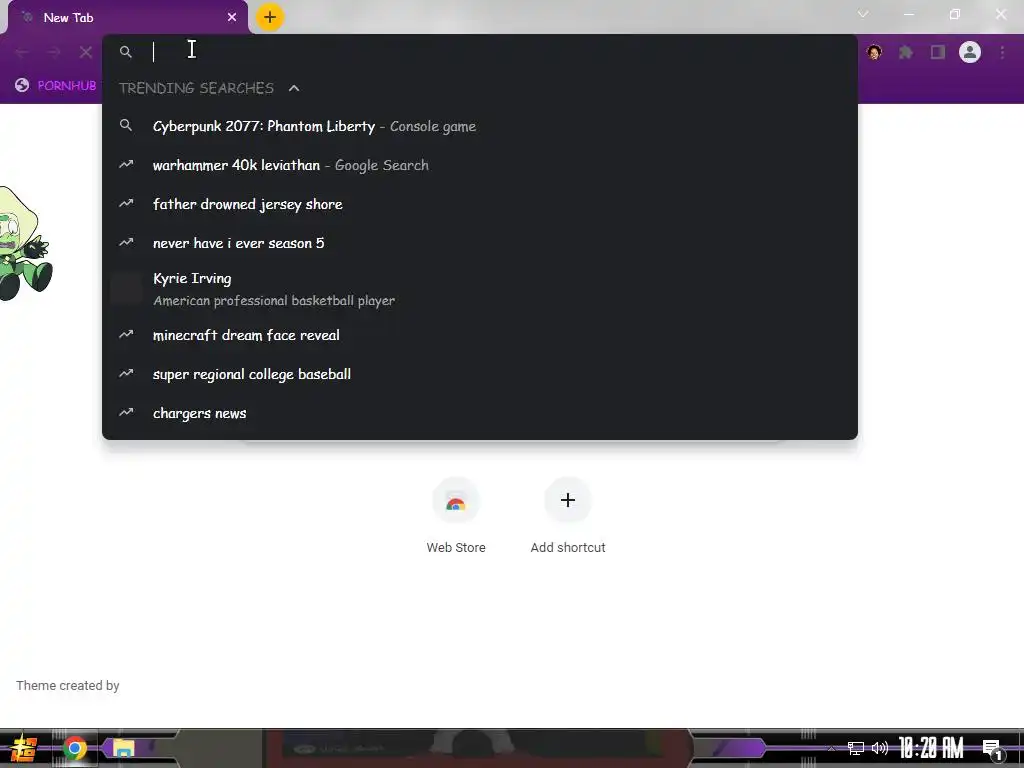Open File Explorer from the taskbar

pyautogui.click(x=123, y=748)
